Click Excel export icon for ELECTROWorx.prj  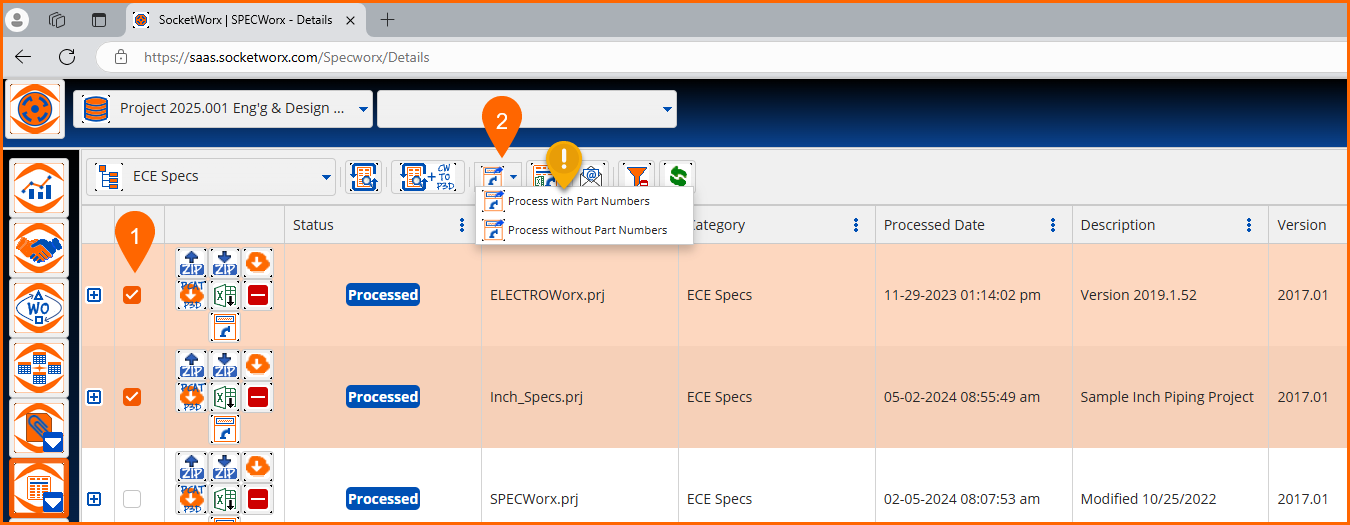[225, 296]
